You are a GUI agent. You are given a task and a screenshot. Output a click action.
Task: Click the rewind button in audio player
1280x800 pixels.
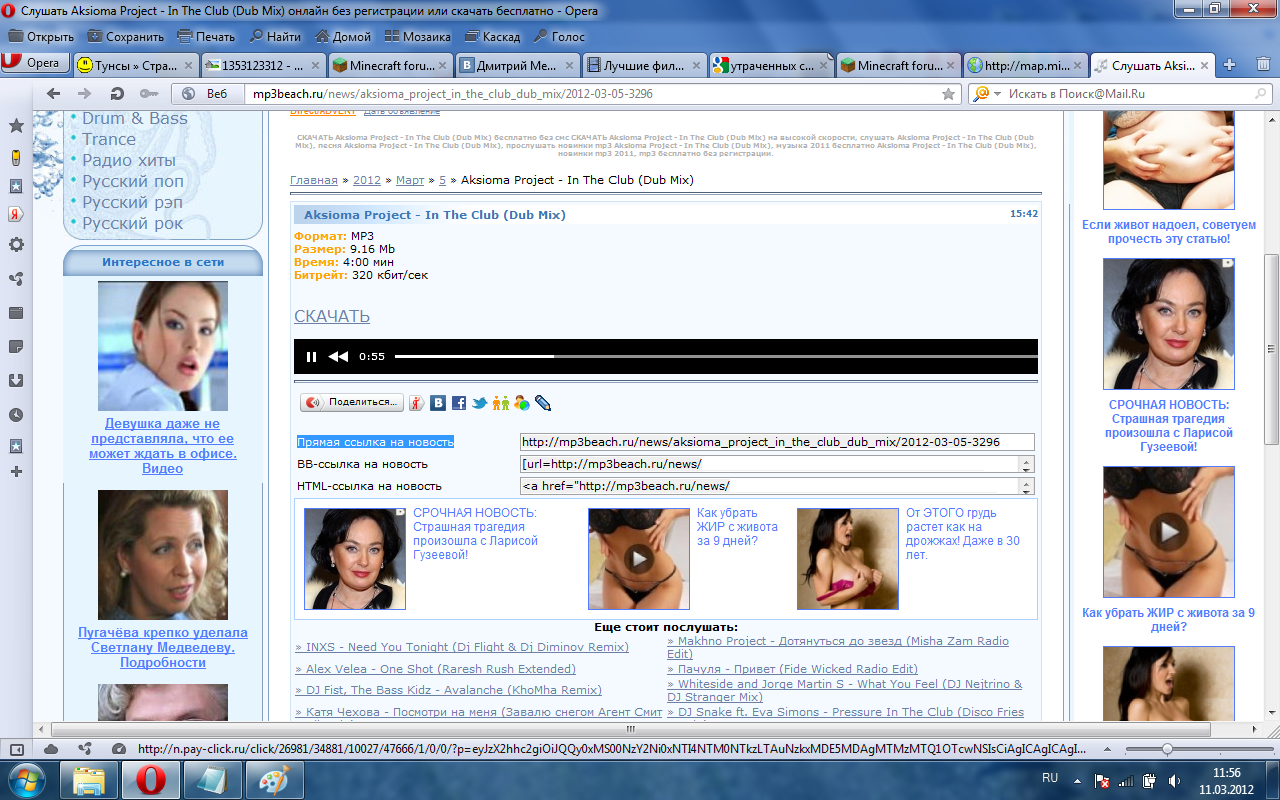(338, 356)
